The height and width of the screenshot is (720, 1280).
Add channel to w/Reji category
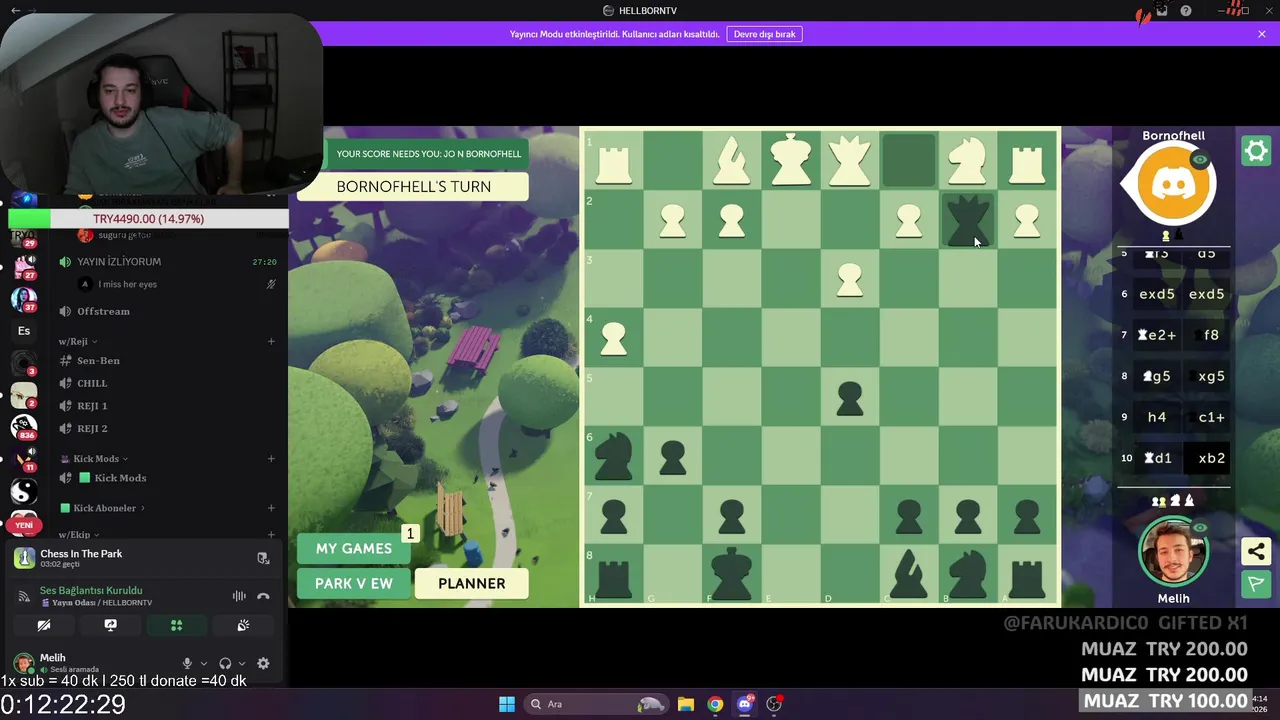(271, 342)
